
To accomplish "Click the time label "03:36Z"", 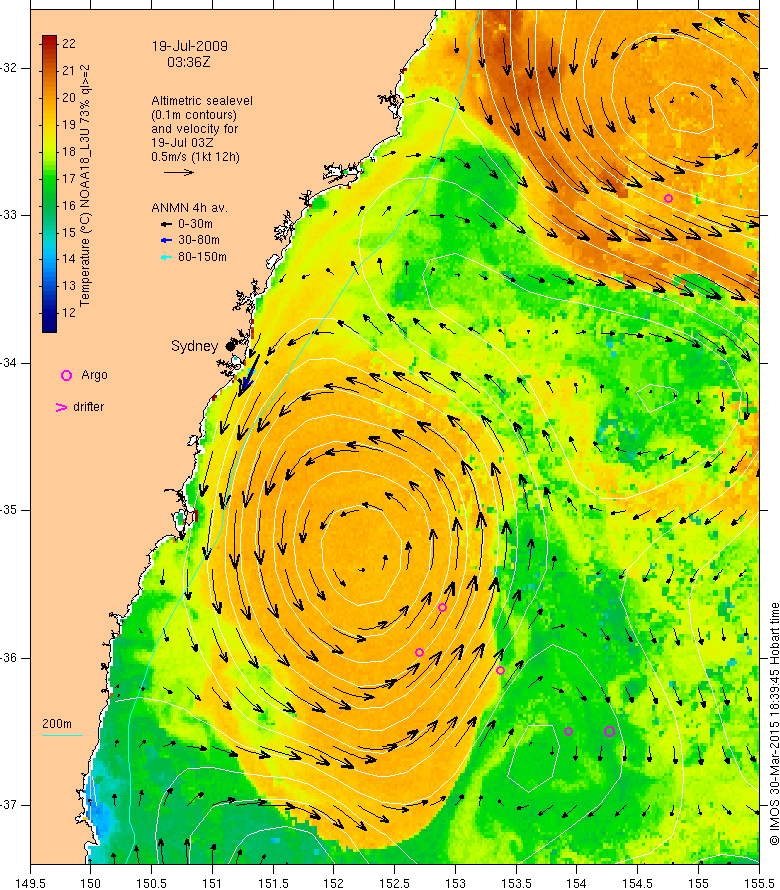I will [188, 62].
